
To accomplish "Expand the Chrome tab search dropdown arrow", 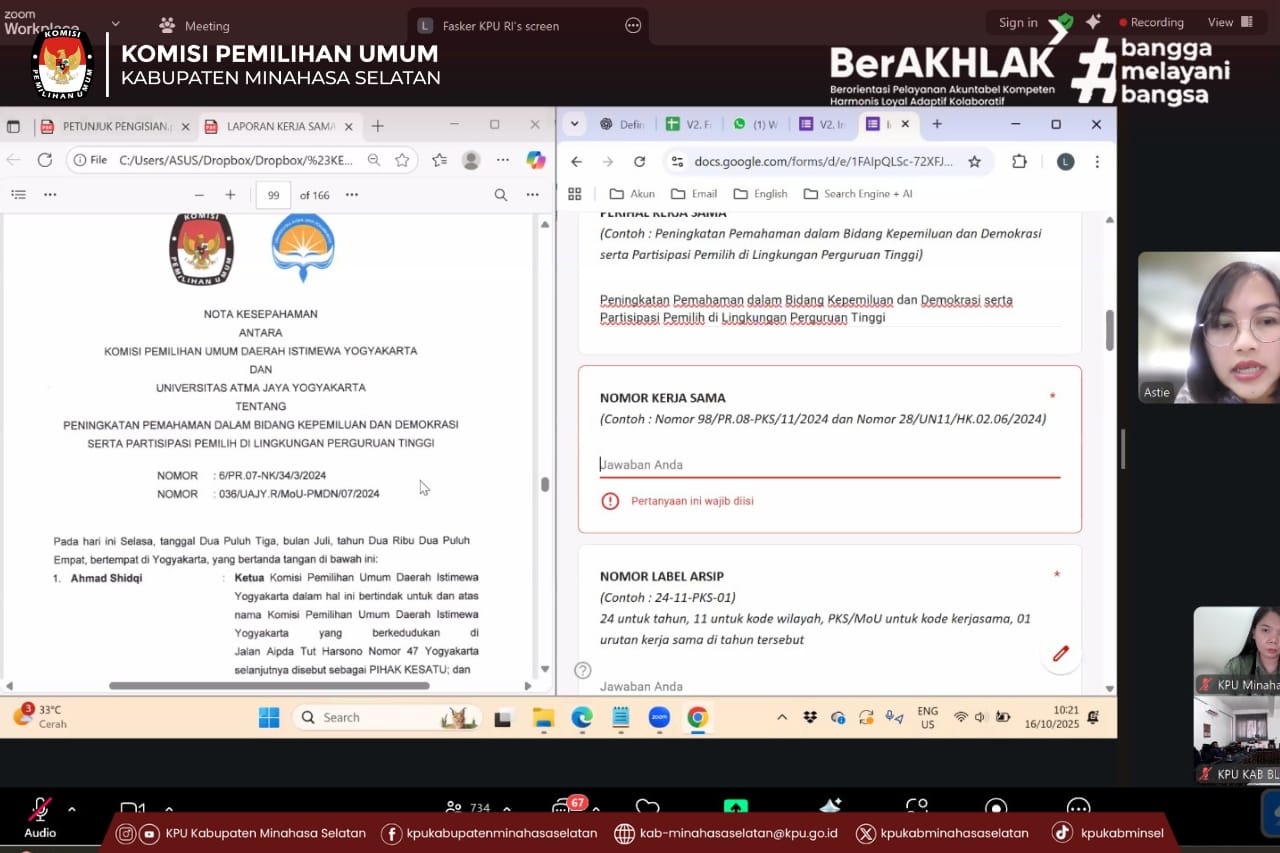I will coord(574,124).
